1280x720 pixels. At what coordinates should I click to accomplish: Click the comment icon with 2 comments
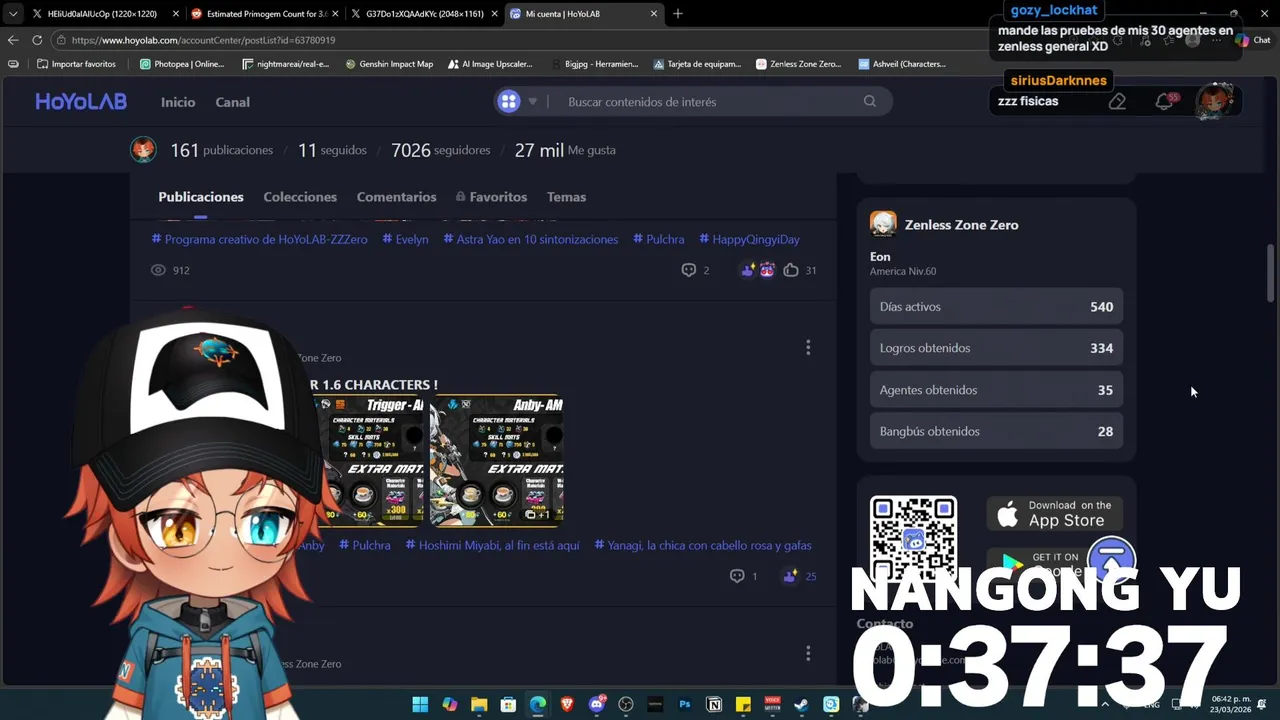point(688,270)
